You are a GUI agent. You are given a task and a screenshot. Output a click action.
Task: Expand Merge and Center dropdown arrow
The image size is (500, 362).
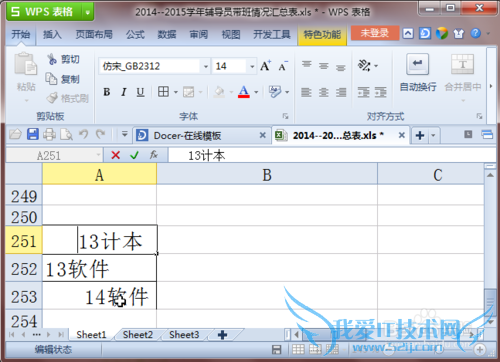pos(463,100)
